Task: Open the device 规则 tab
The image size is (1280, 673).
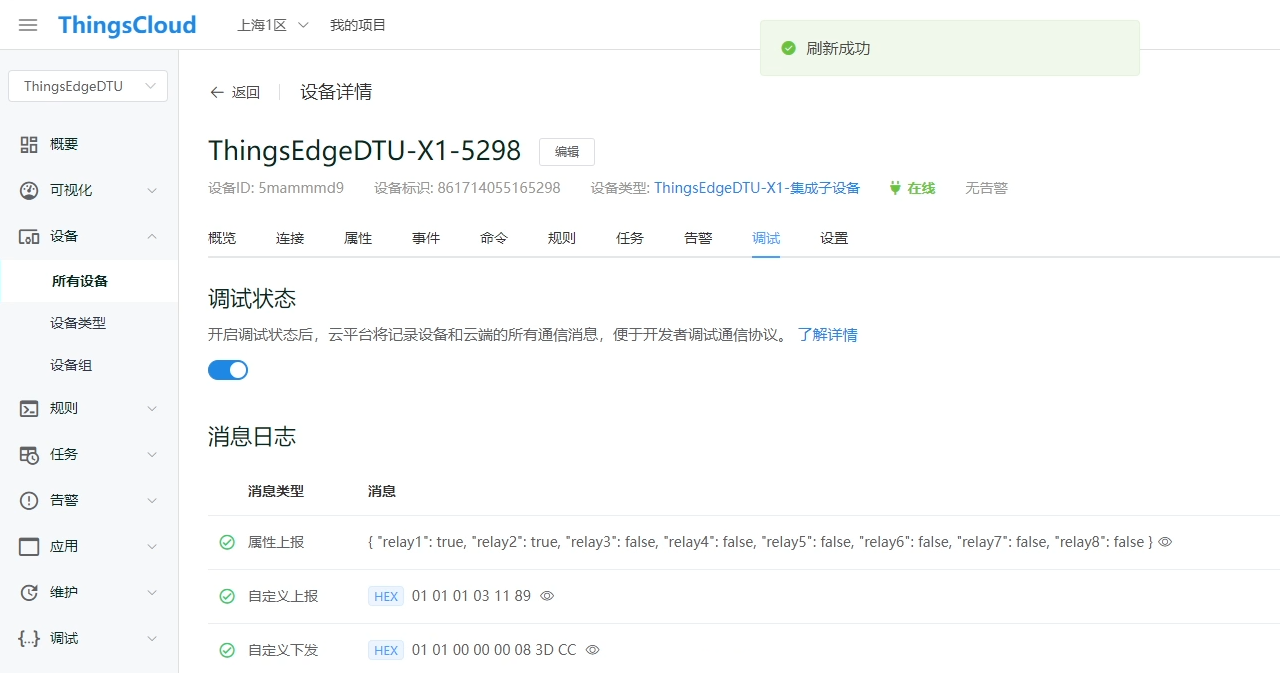Action: tap(562, 238)
